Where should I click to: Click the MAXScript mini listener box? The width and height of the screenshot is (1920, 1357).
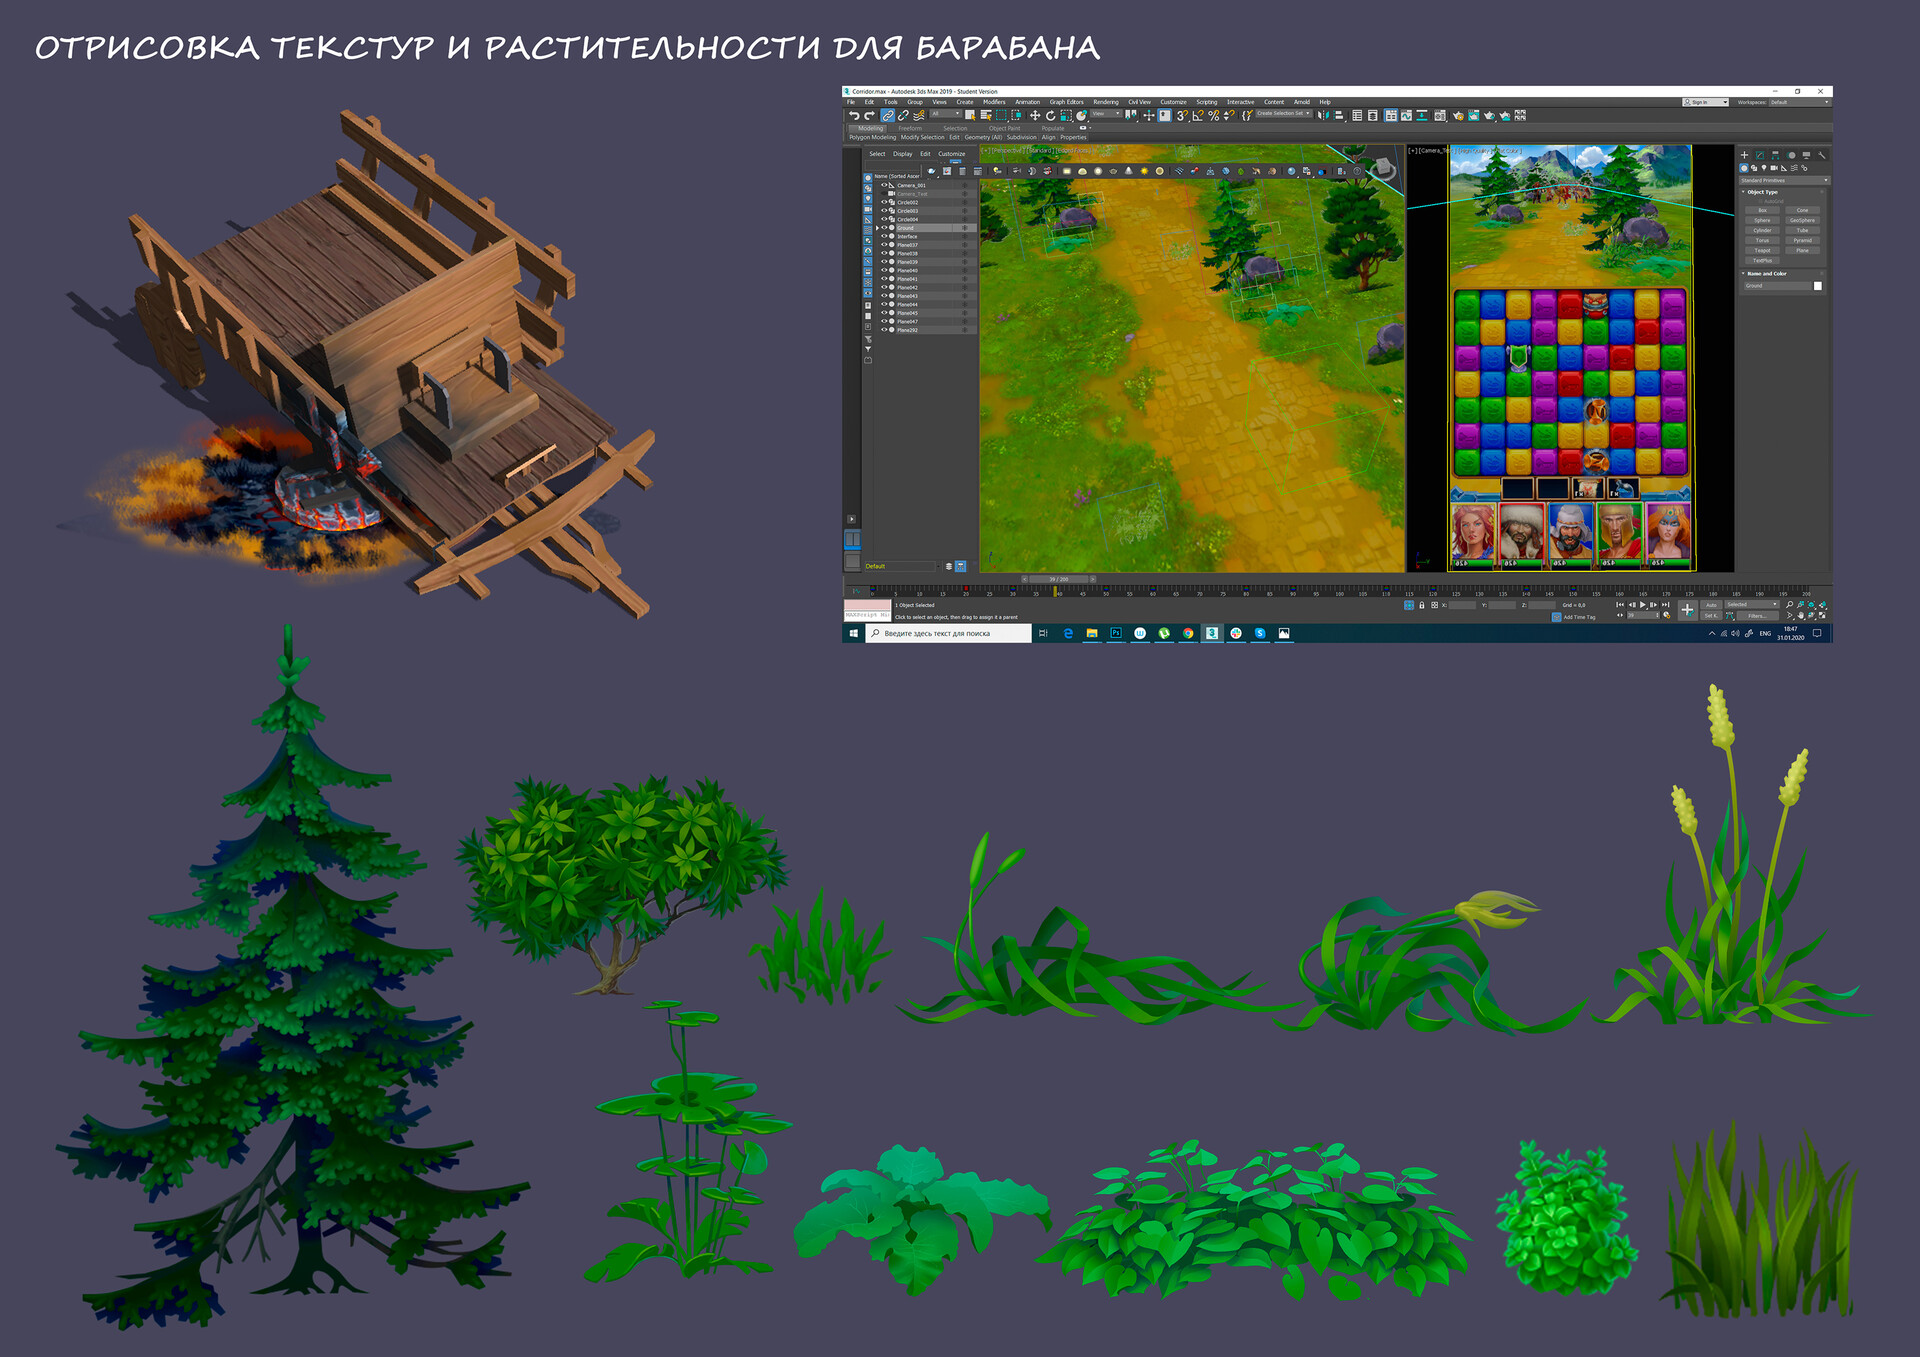tap(867, 610)
